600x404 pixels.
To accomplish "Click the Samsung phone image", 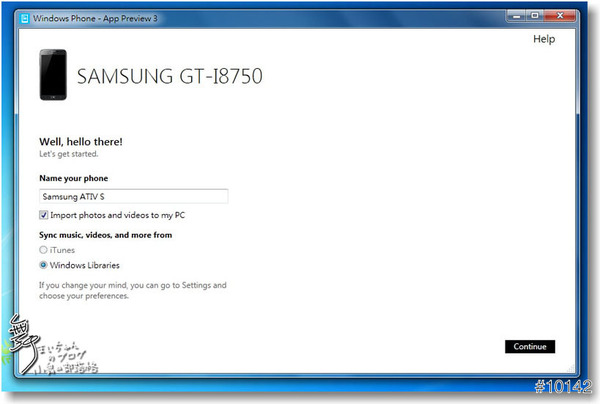I will click(x=53, y=75).
